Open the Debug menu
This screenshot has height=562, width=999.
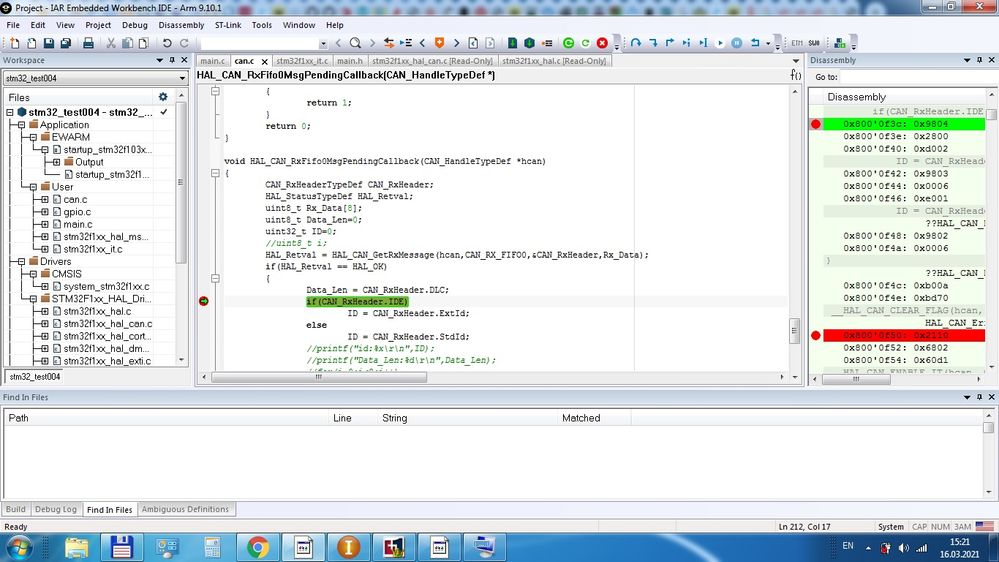(134, 25)
